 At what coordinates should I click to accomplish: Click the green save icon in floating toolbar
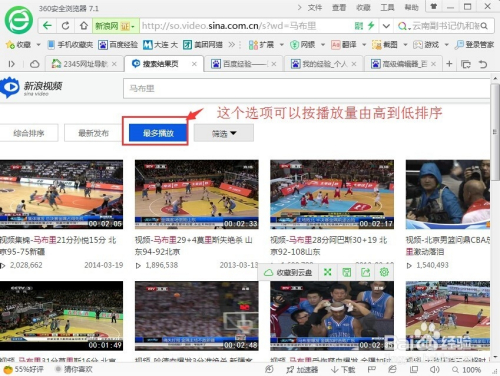347,272
